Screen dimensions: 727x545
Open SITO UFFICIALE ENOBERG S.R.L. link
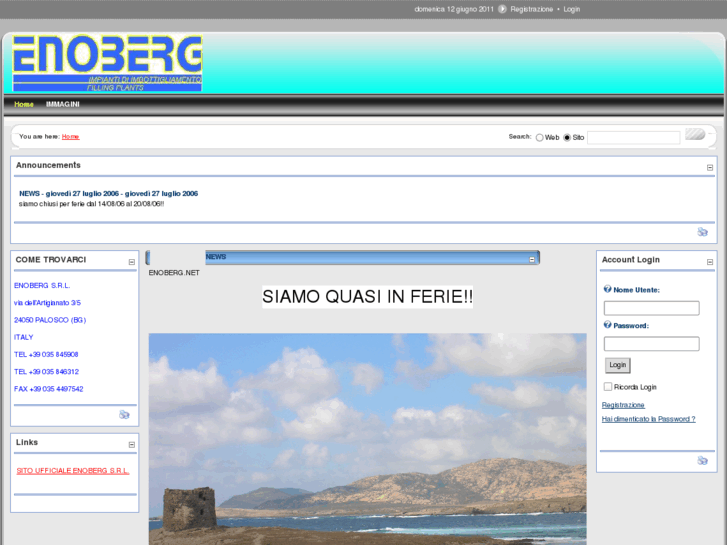click(x=73, y=471)
